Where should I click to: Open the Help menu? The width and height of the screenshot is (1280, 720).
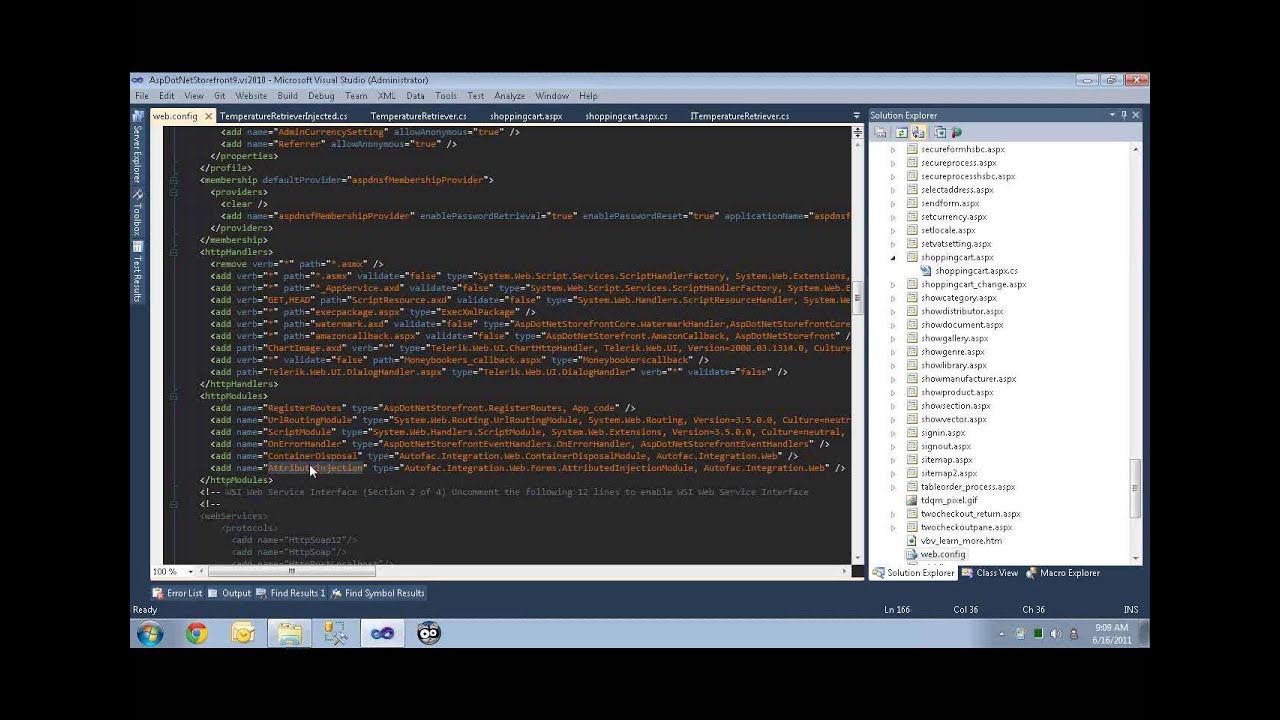pyautogui.click(x=588, y=96)
